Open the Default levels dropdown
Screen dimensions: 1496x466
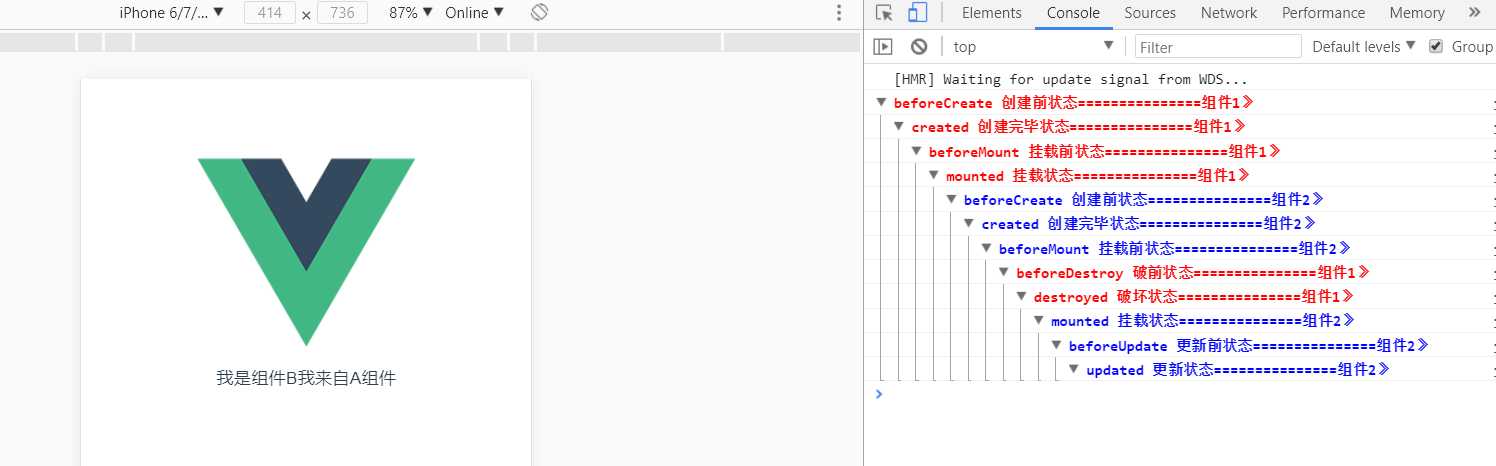[x=1364, y=46]
